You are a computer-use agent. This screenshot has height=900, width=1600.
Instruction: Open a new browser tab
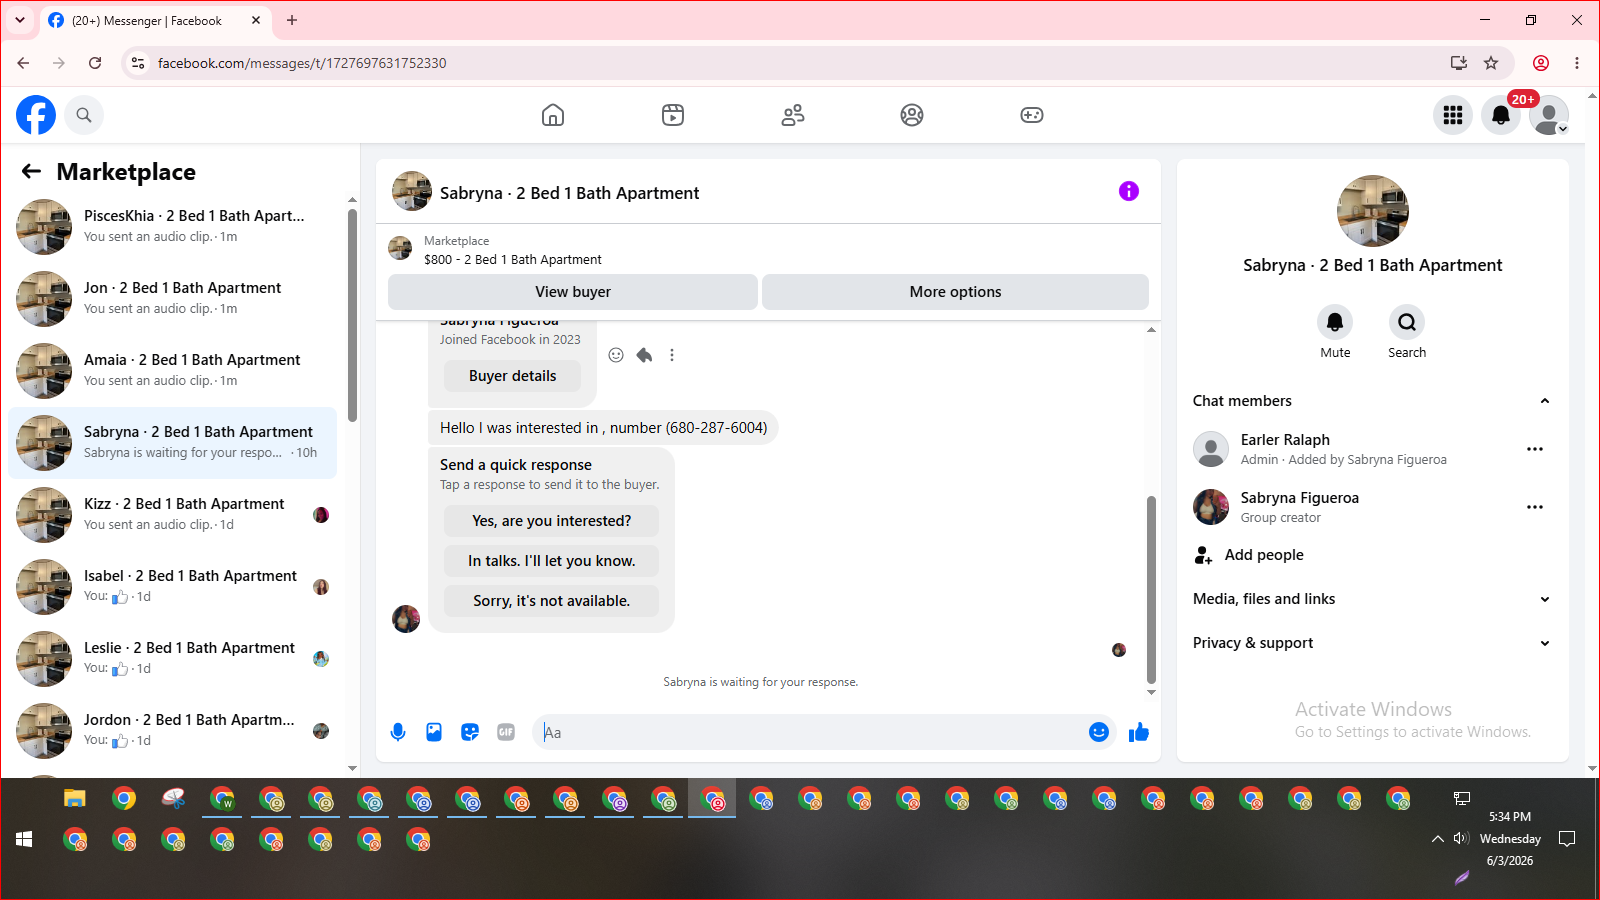[292, 20]
